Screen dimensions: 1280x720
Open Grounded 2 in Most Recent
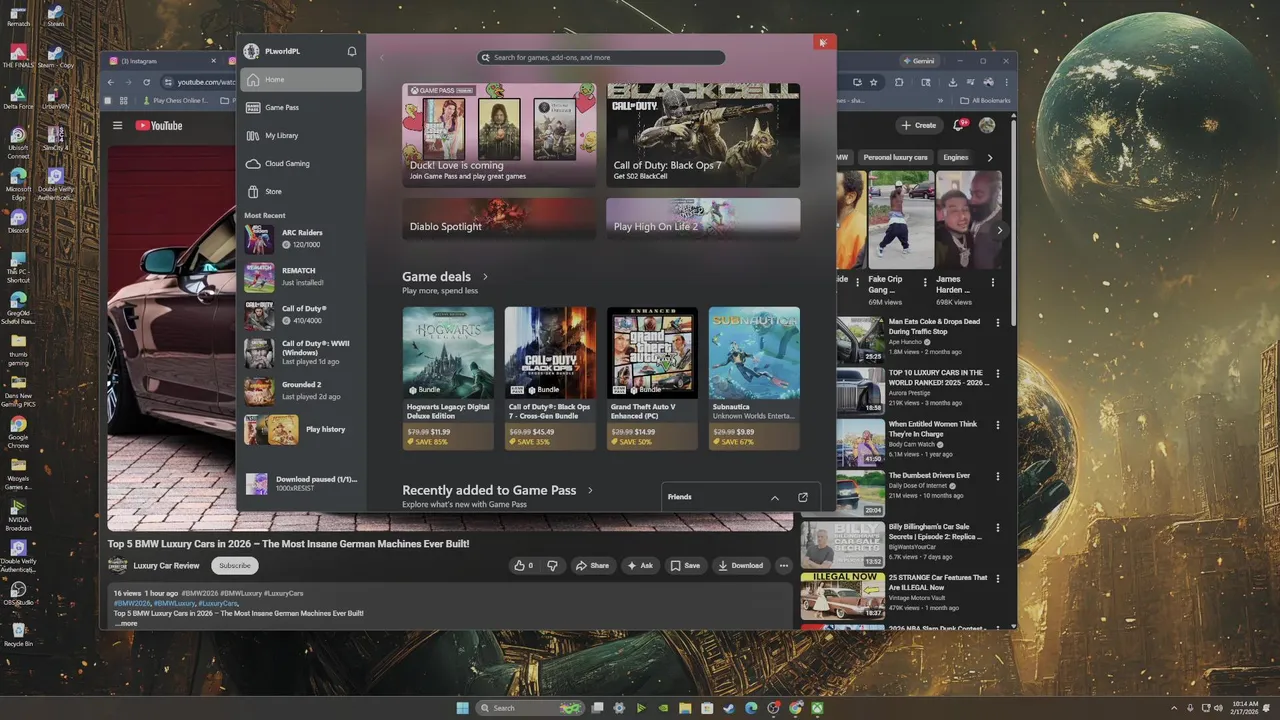click(301, 390)
